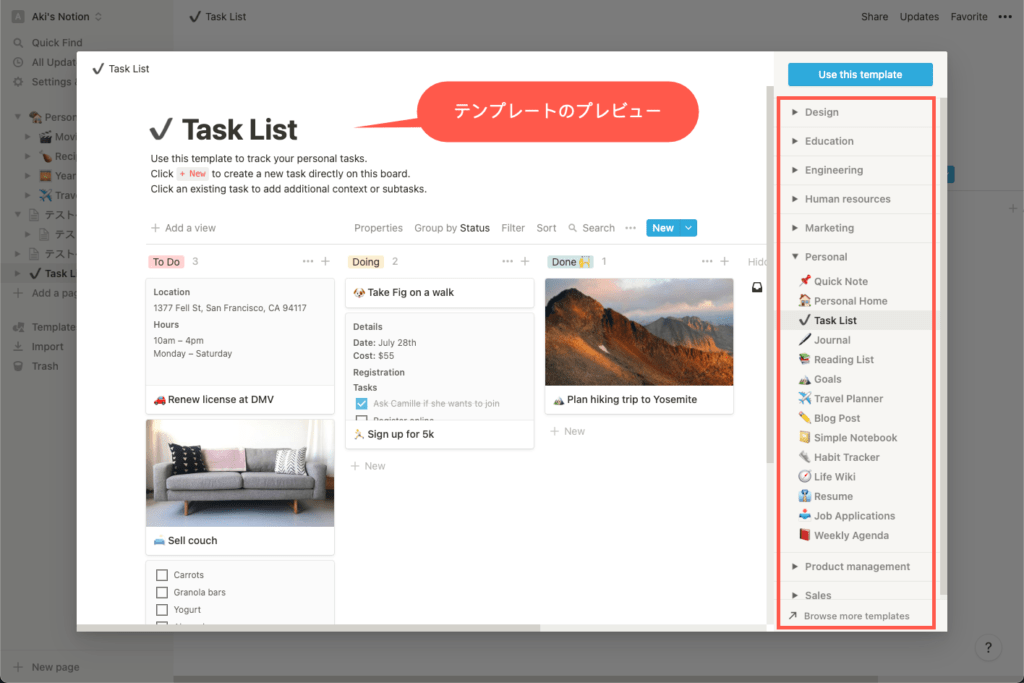Check the Granola bars checkbox

(162, 592)
